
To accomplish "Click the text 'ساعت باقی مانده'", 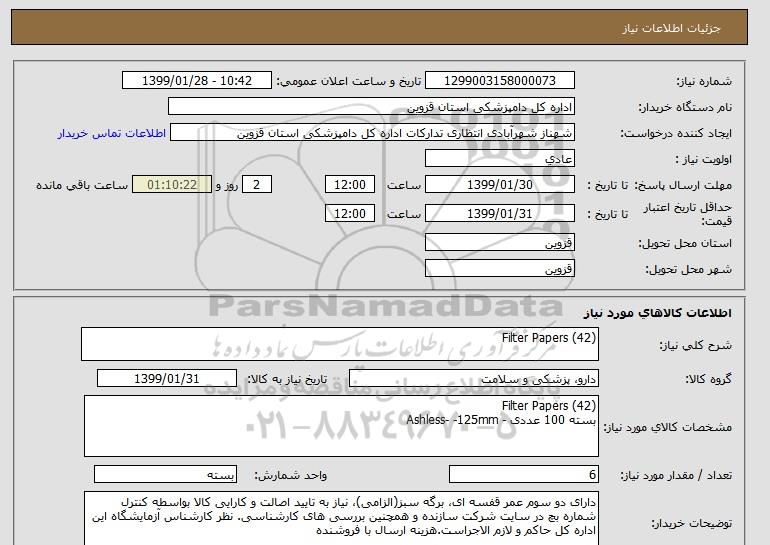I will tap(82, 185).
